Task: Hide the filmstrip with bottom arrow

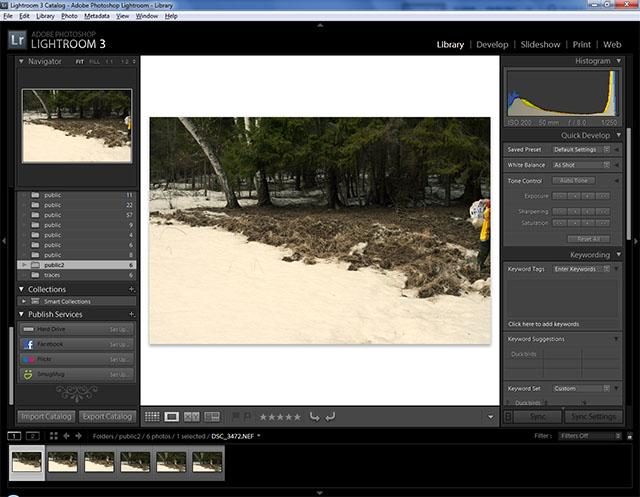Action: coord(320,493)
